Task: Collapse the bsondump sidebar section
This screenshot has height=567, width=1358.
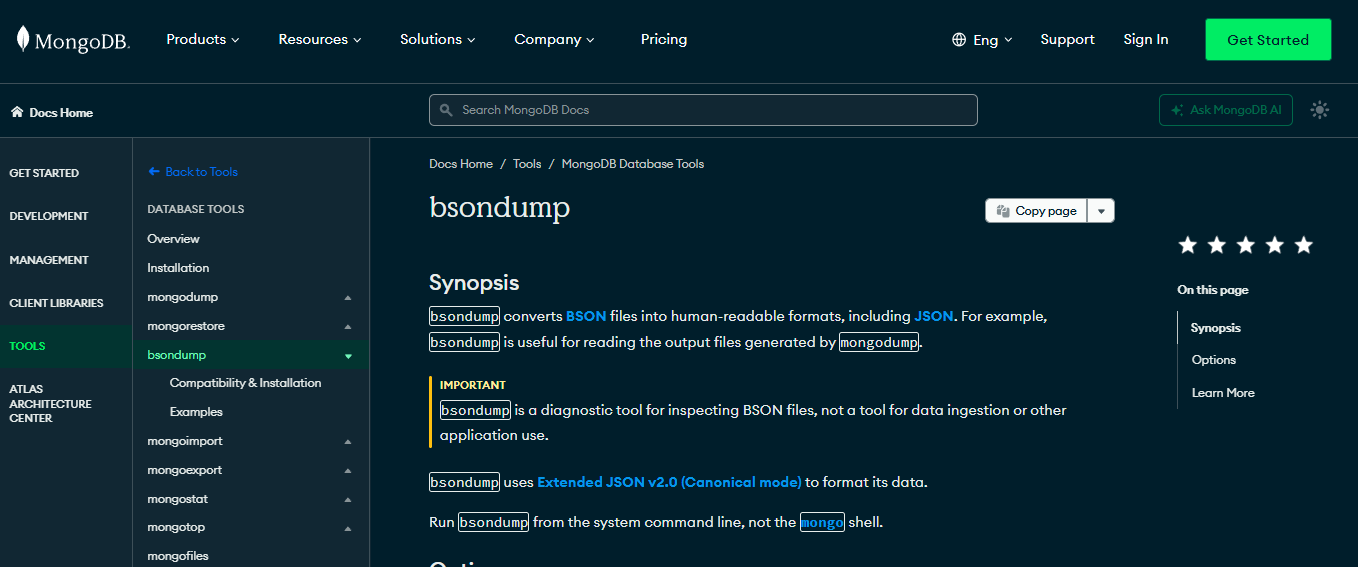Action: click(x=348, y=356)
